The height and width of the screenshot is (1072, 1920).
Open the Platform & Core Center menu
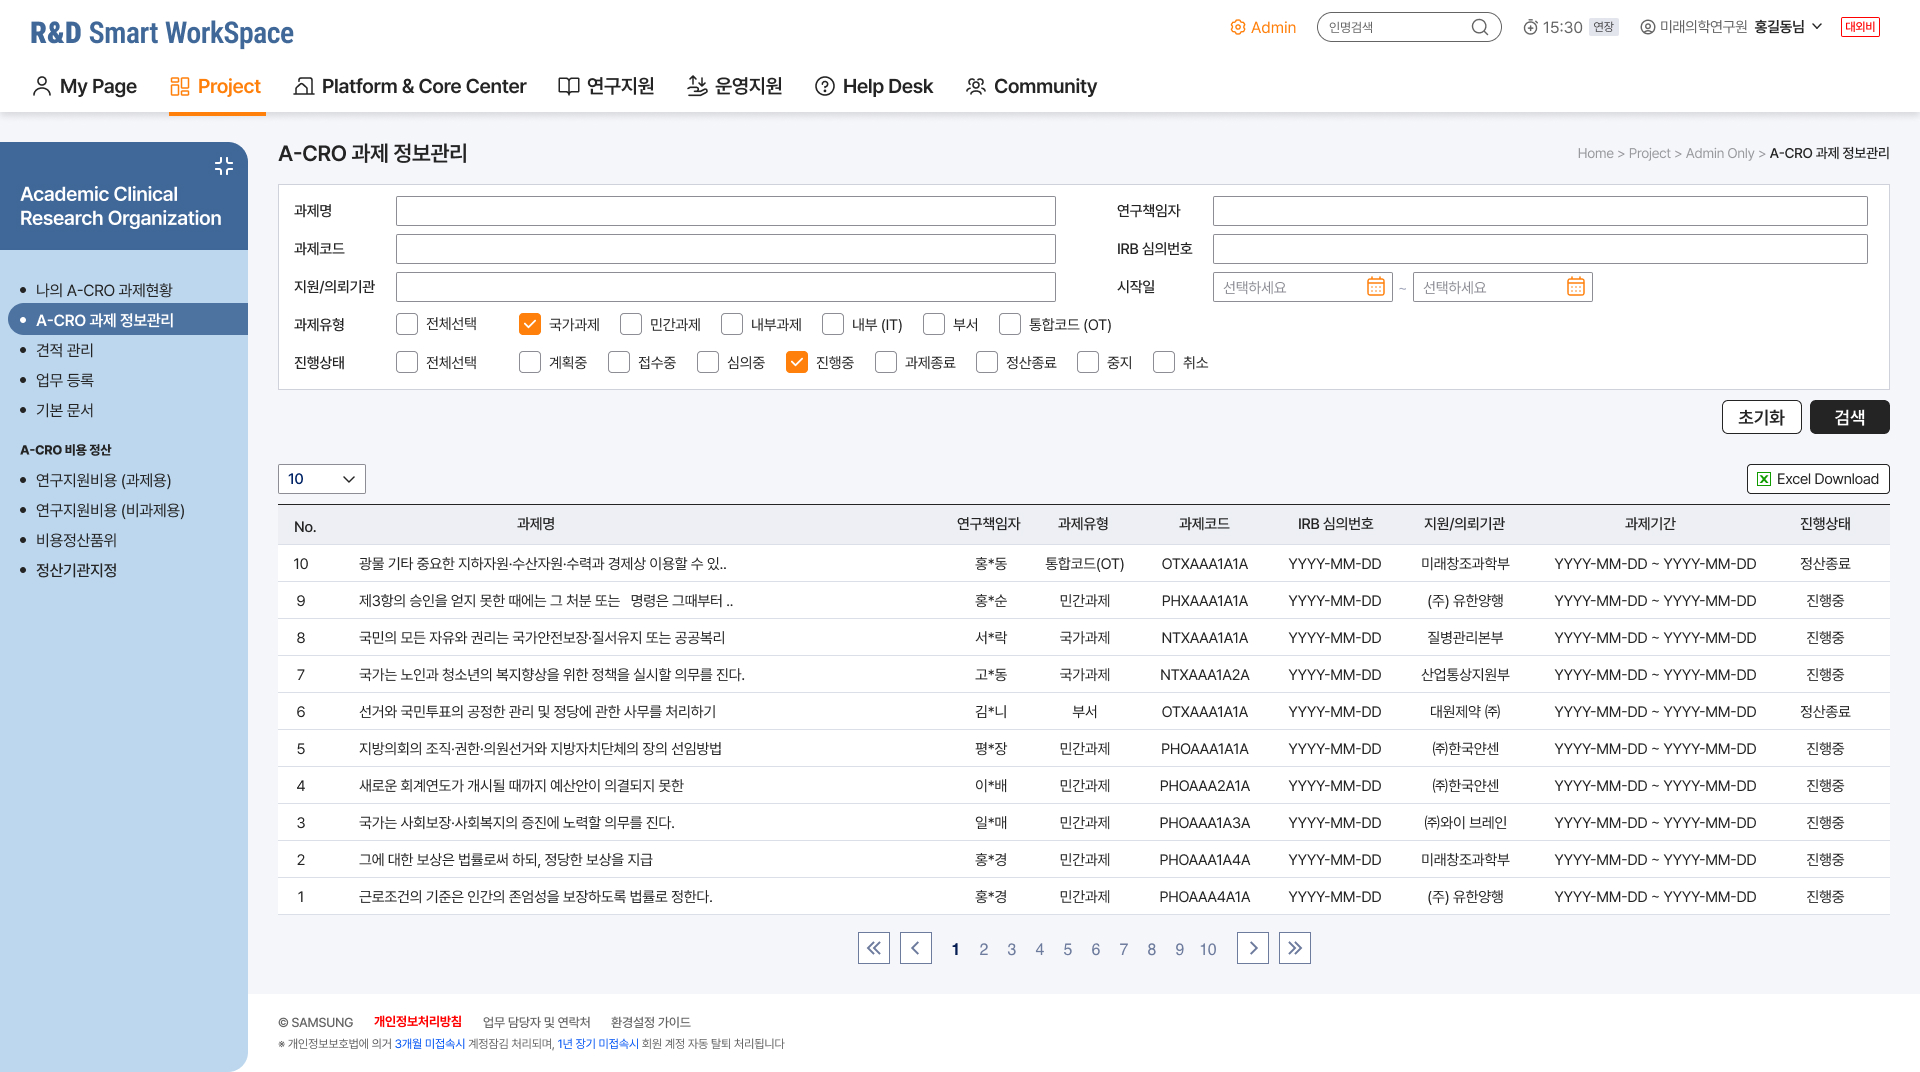[410, 86]
